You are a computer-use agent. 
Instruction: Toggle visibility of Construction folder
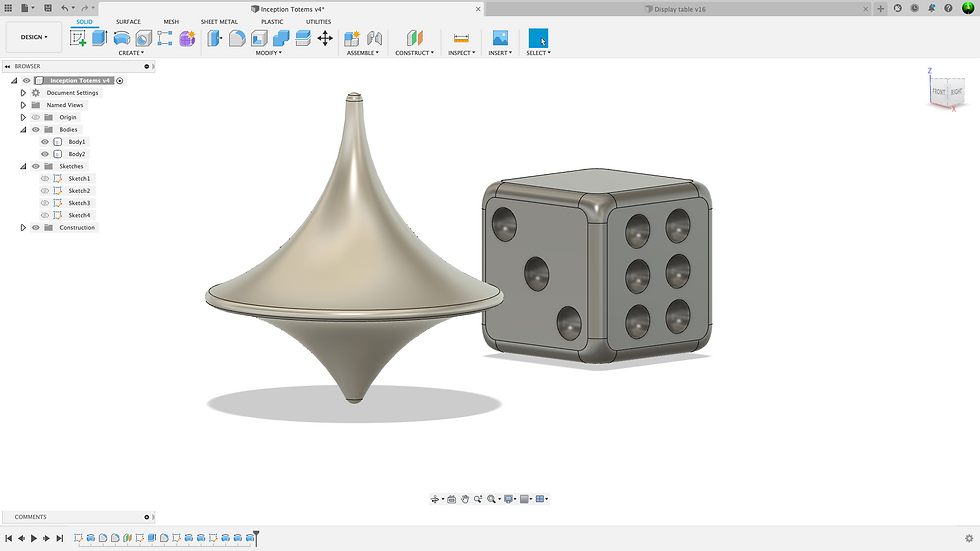tap(36, 227)
